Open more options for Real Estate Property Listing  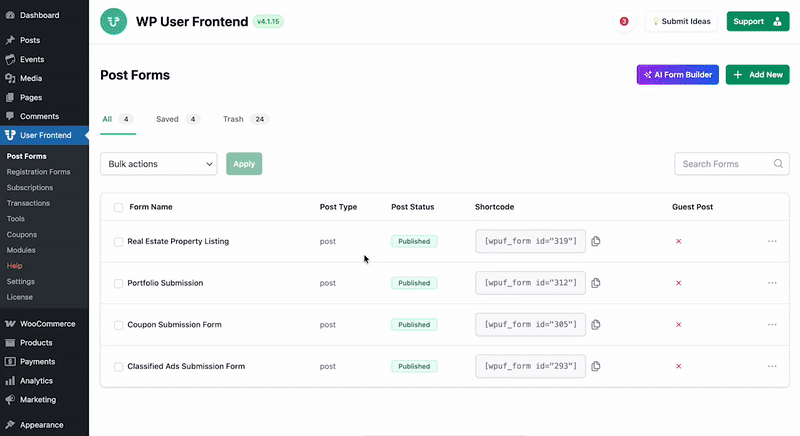click(772, 241)
